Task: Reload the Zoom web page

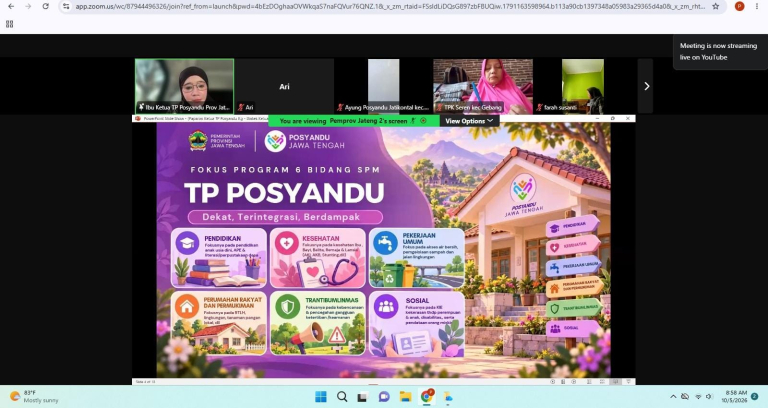Action: (46, 6)
